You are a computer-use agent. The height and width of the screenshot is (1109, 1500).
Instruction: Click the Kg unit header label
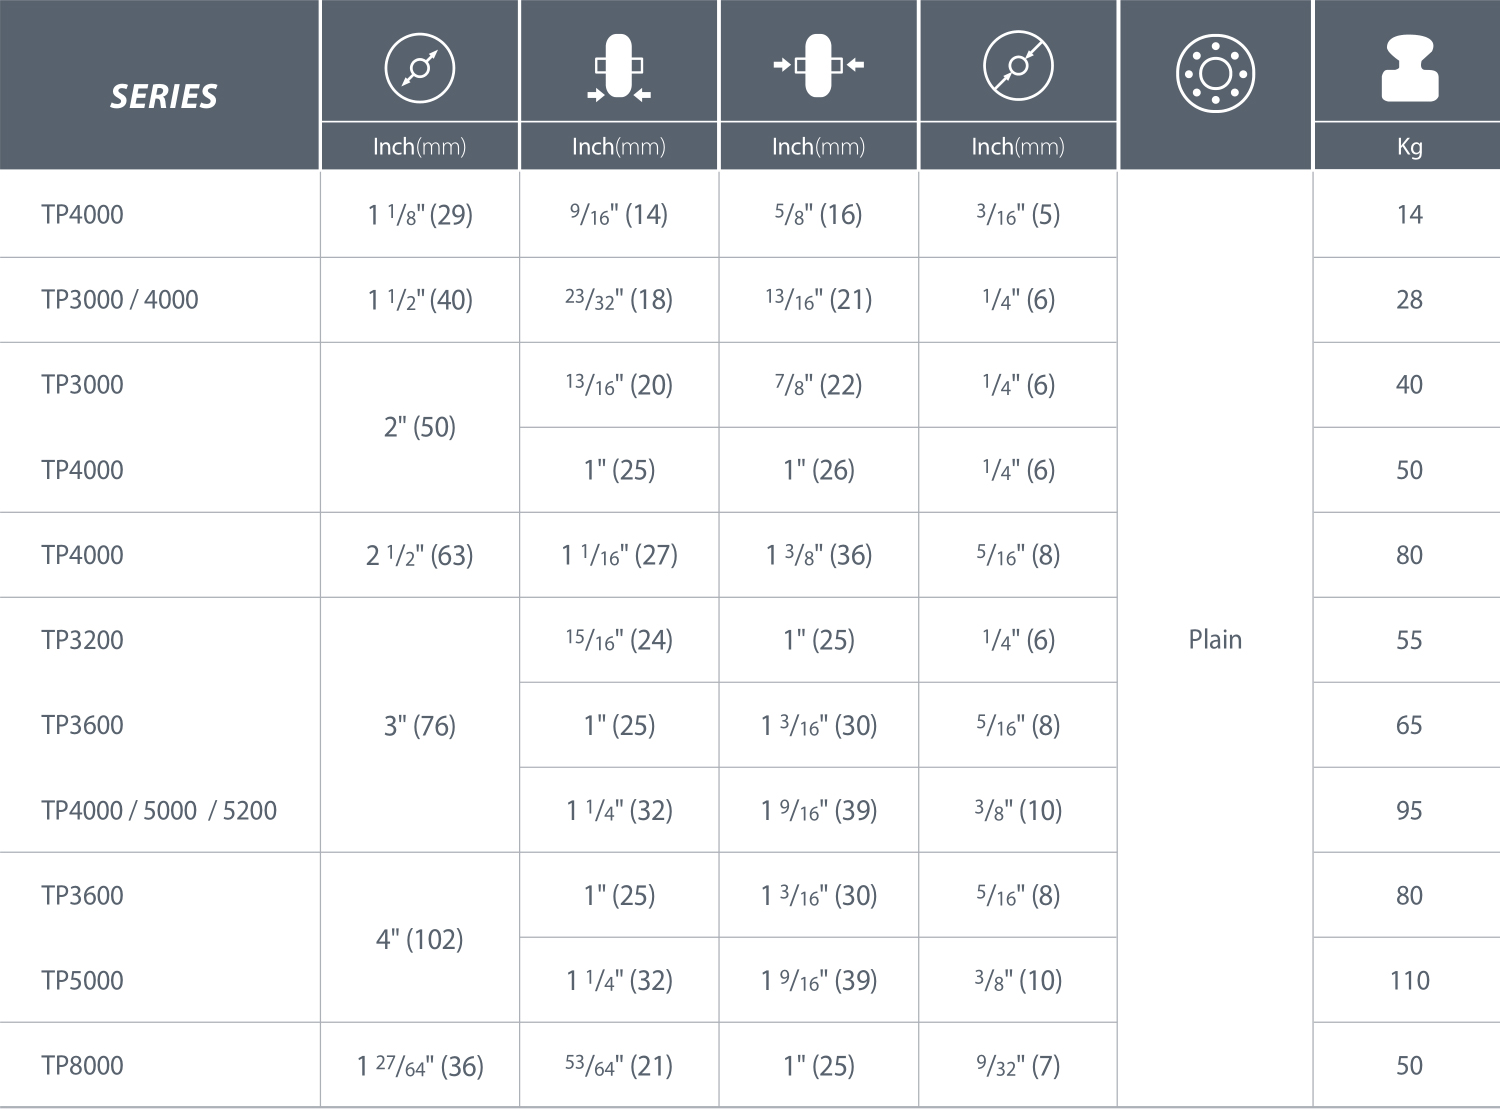pos(1410,147)
